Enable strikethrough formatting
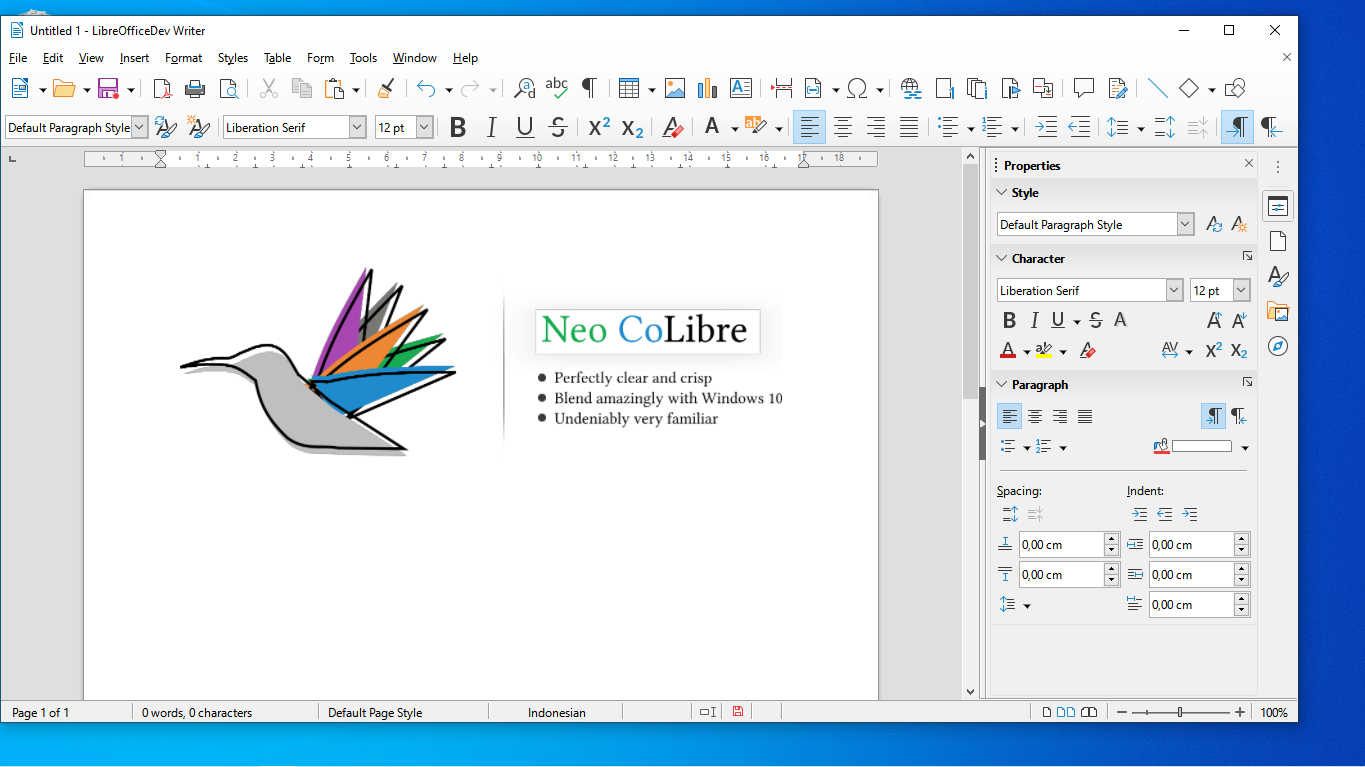This screenshot has height=767, width=1365. tap(557, 127)
